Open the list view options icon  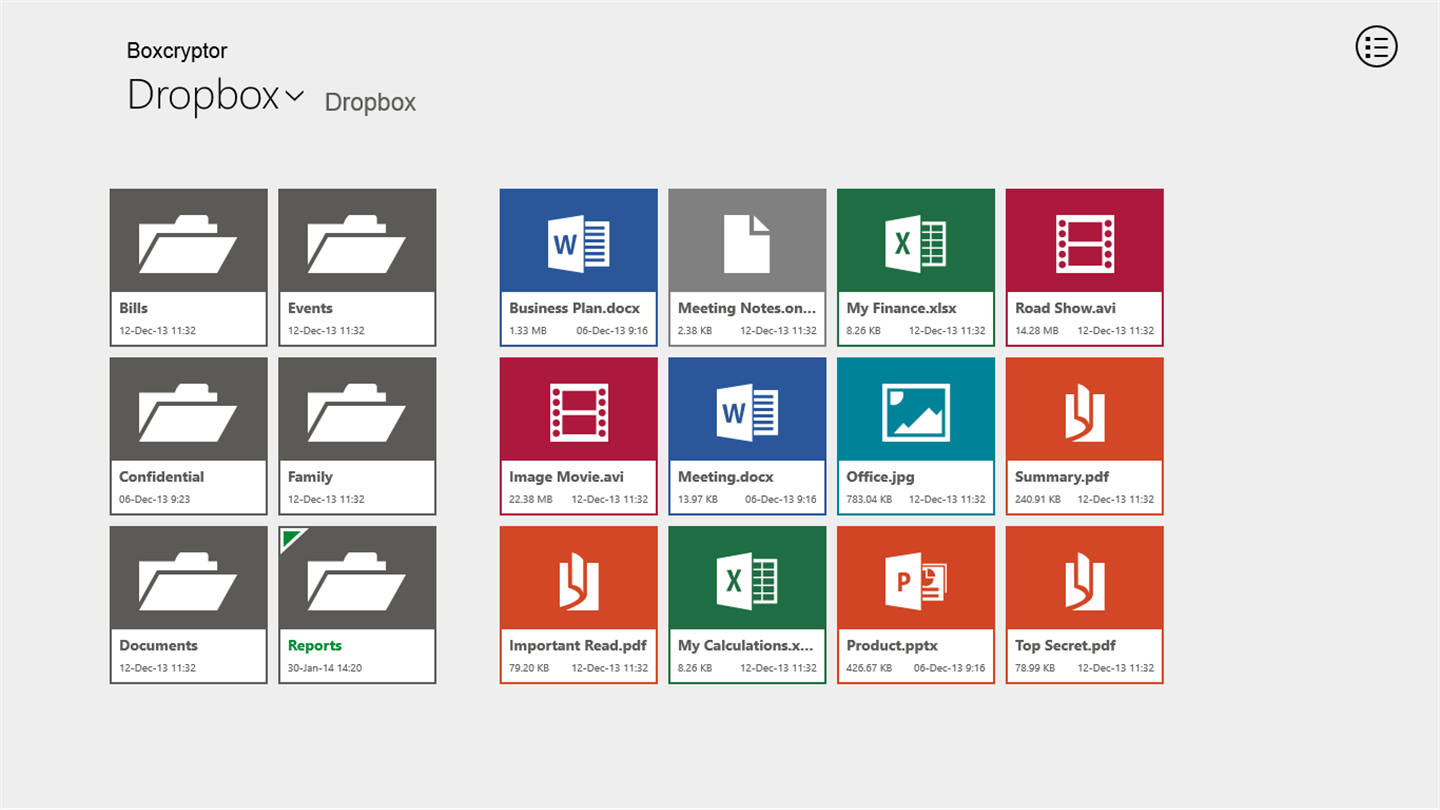(1376, 46)
